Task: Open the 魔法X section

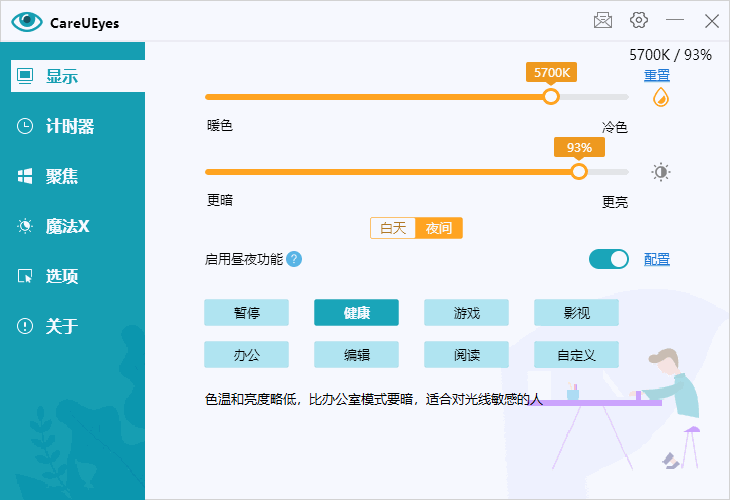Action: (x=67, y=226)
